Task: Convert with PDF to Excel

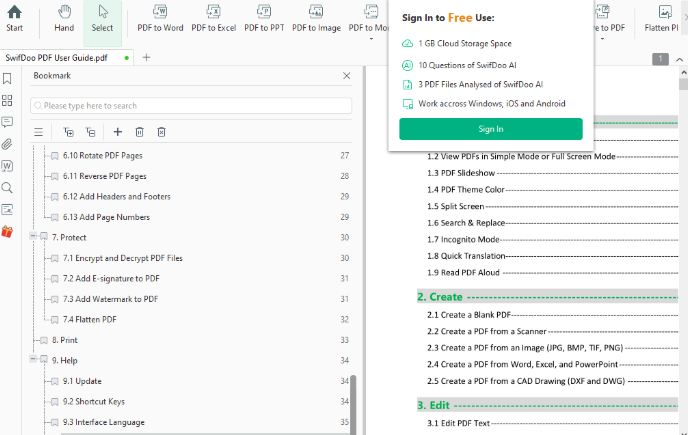Action: [214, 19]
